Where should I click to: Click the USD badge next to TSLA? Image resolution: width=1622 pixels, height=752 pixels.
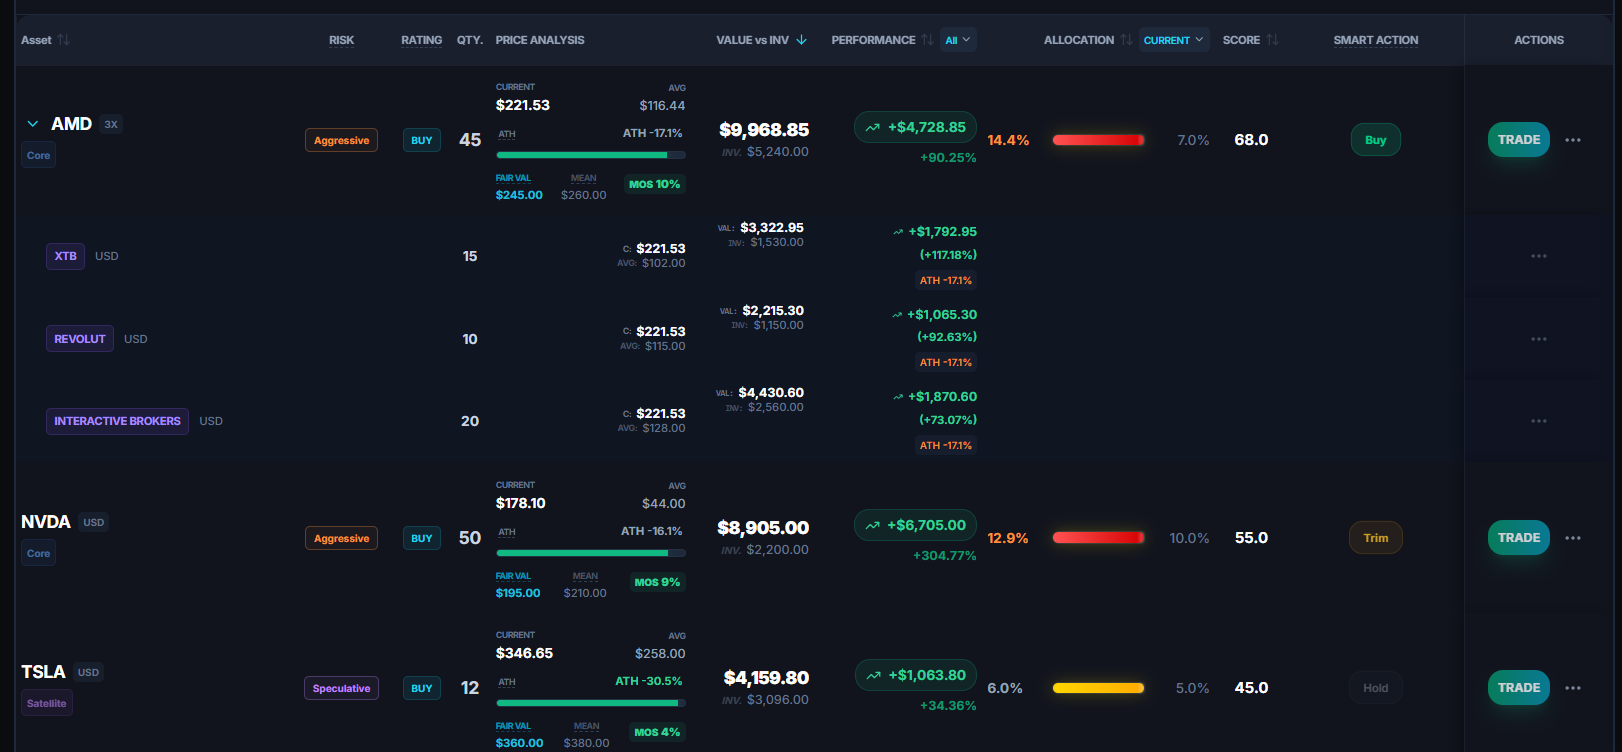point(88,672)
